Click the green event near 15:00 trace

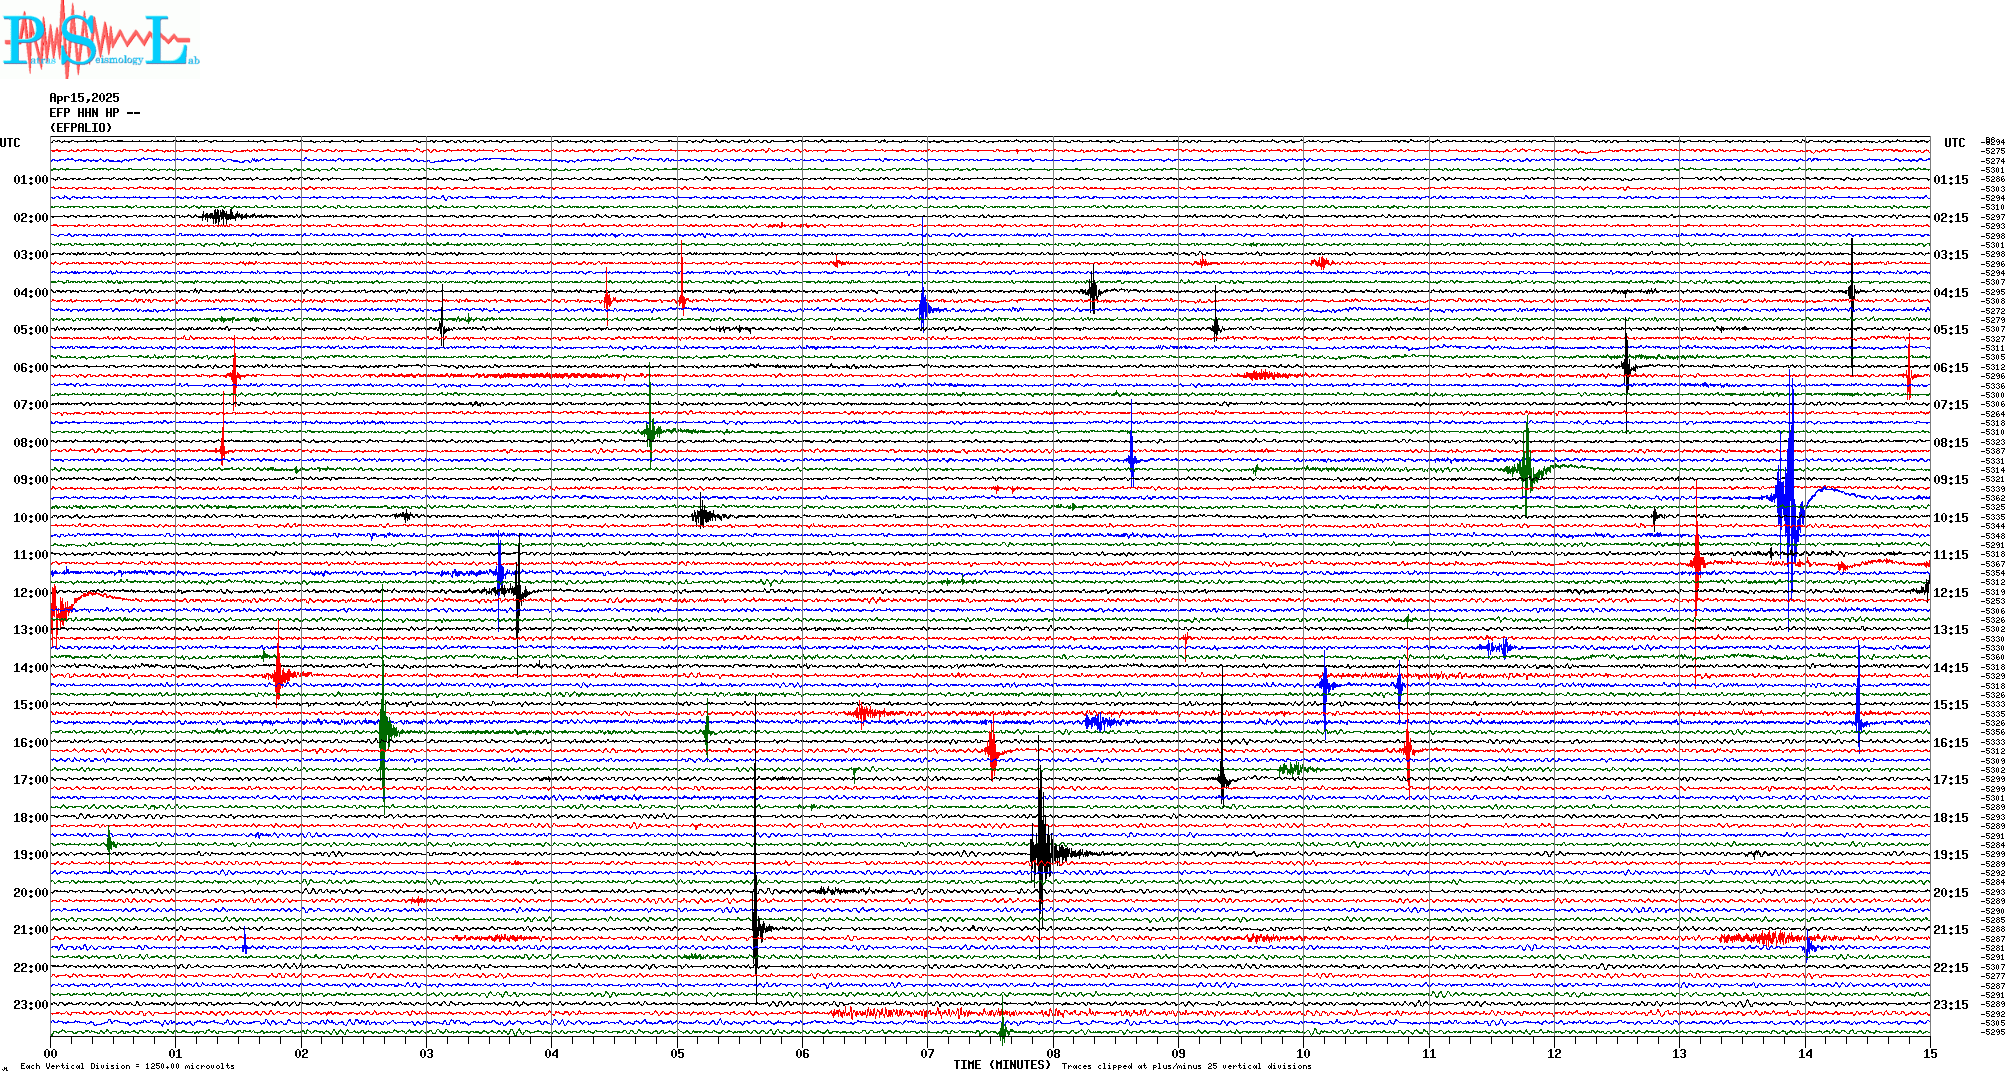click(384, 730)
